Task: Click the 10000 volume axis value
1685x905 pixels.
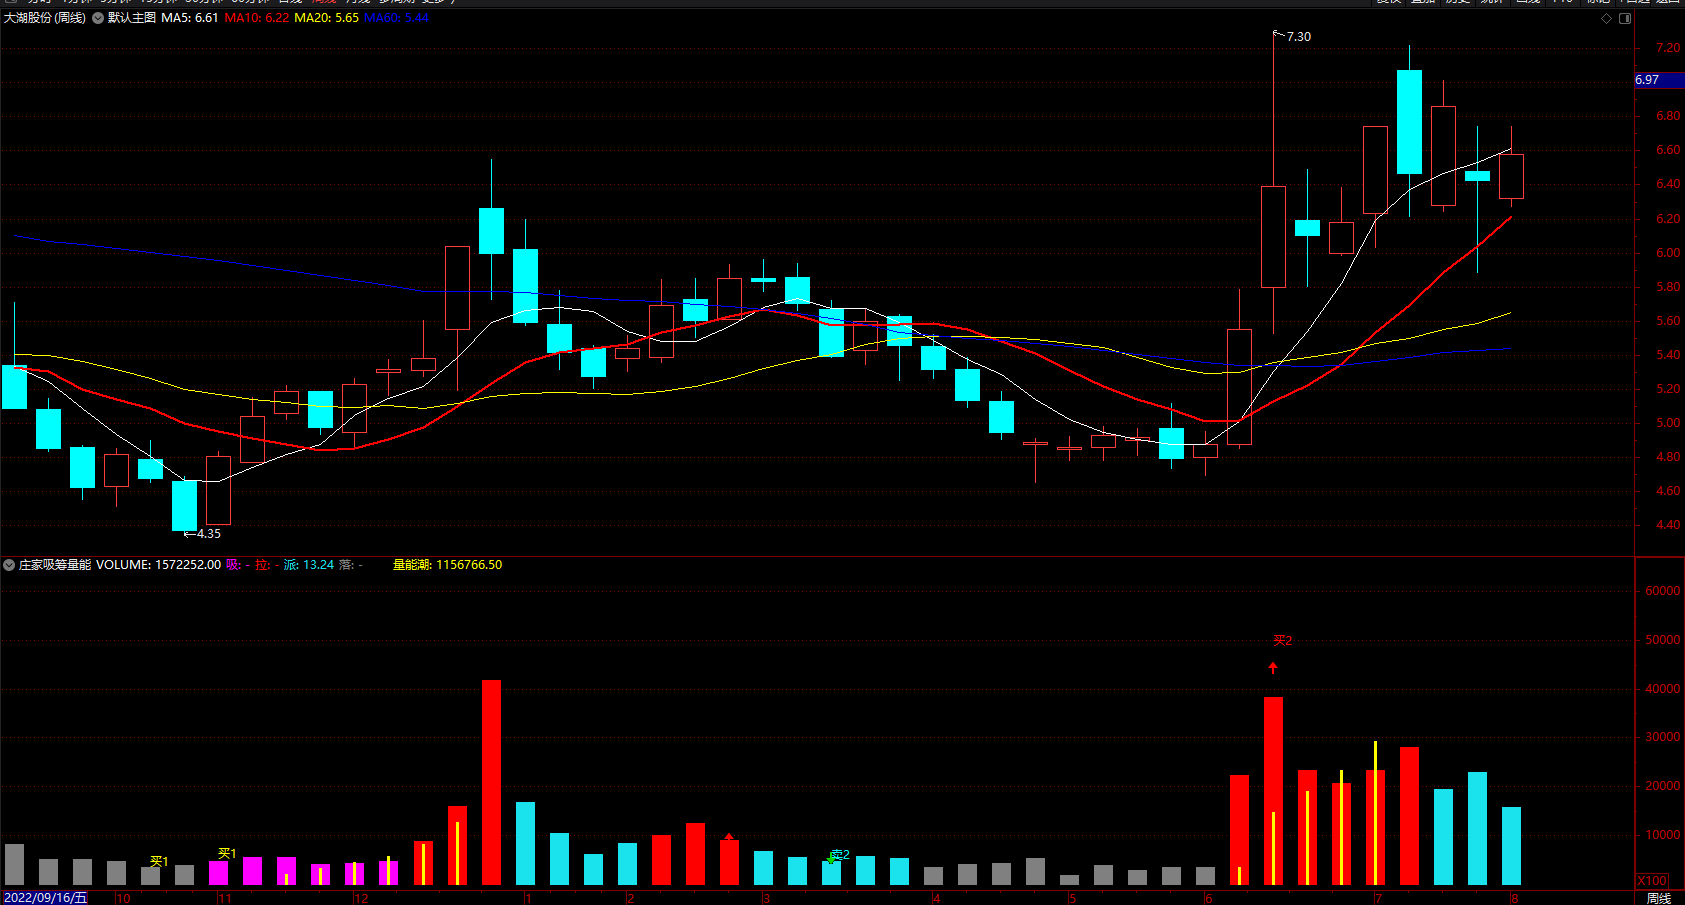Action: [1662, 835]
